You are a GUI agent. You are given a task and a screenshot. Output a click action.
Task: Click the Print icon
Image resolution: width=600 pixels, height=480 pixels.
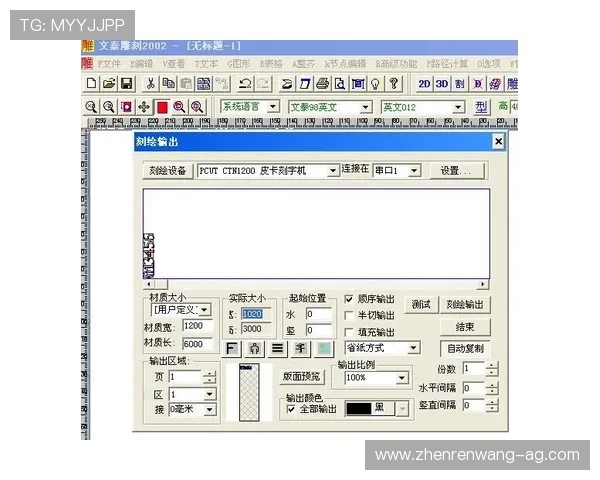(322, 84)
